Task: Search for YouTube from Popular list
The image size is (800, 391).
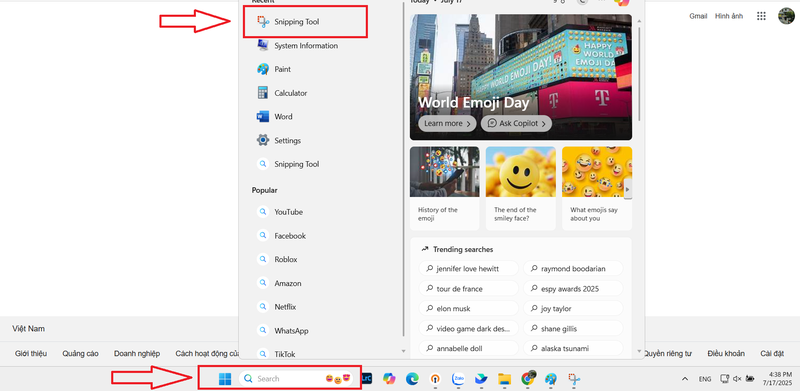Action: (280, 212)
